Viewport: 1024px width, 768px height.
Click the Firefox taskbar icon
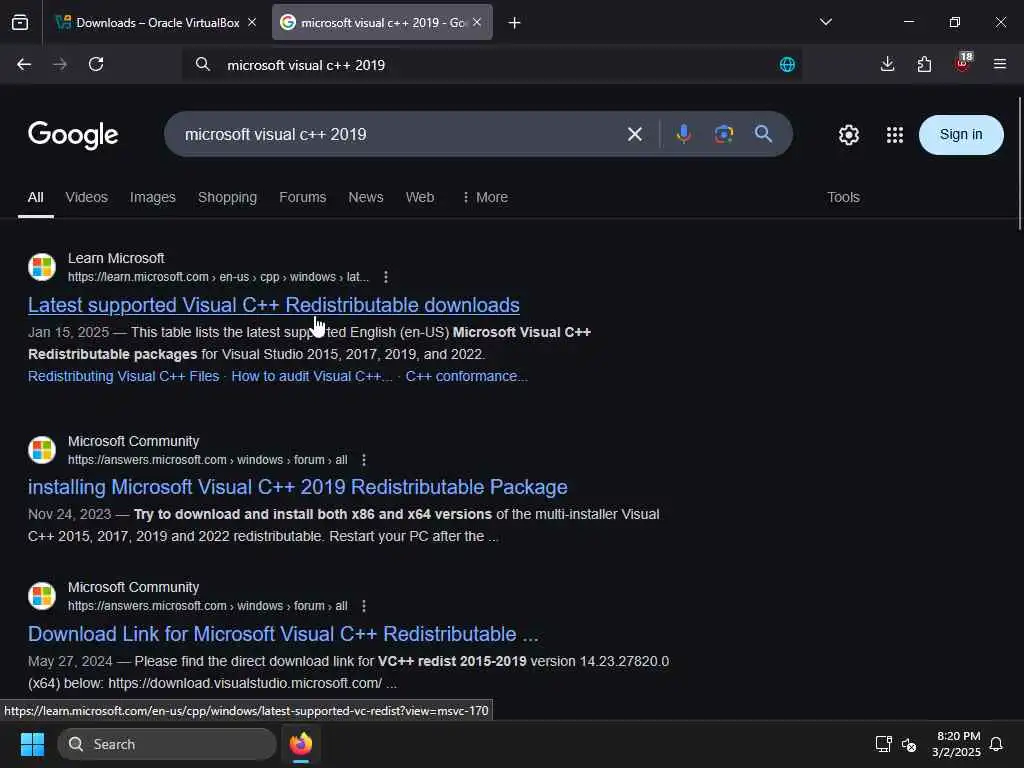click(x=301, y=744)
